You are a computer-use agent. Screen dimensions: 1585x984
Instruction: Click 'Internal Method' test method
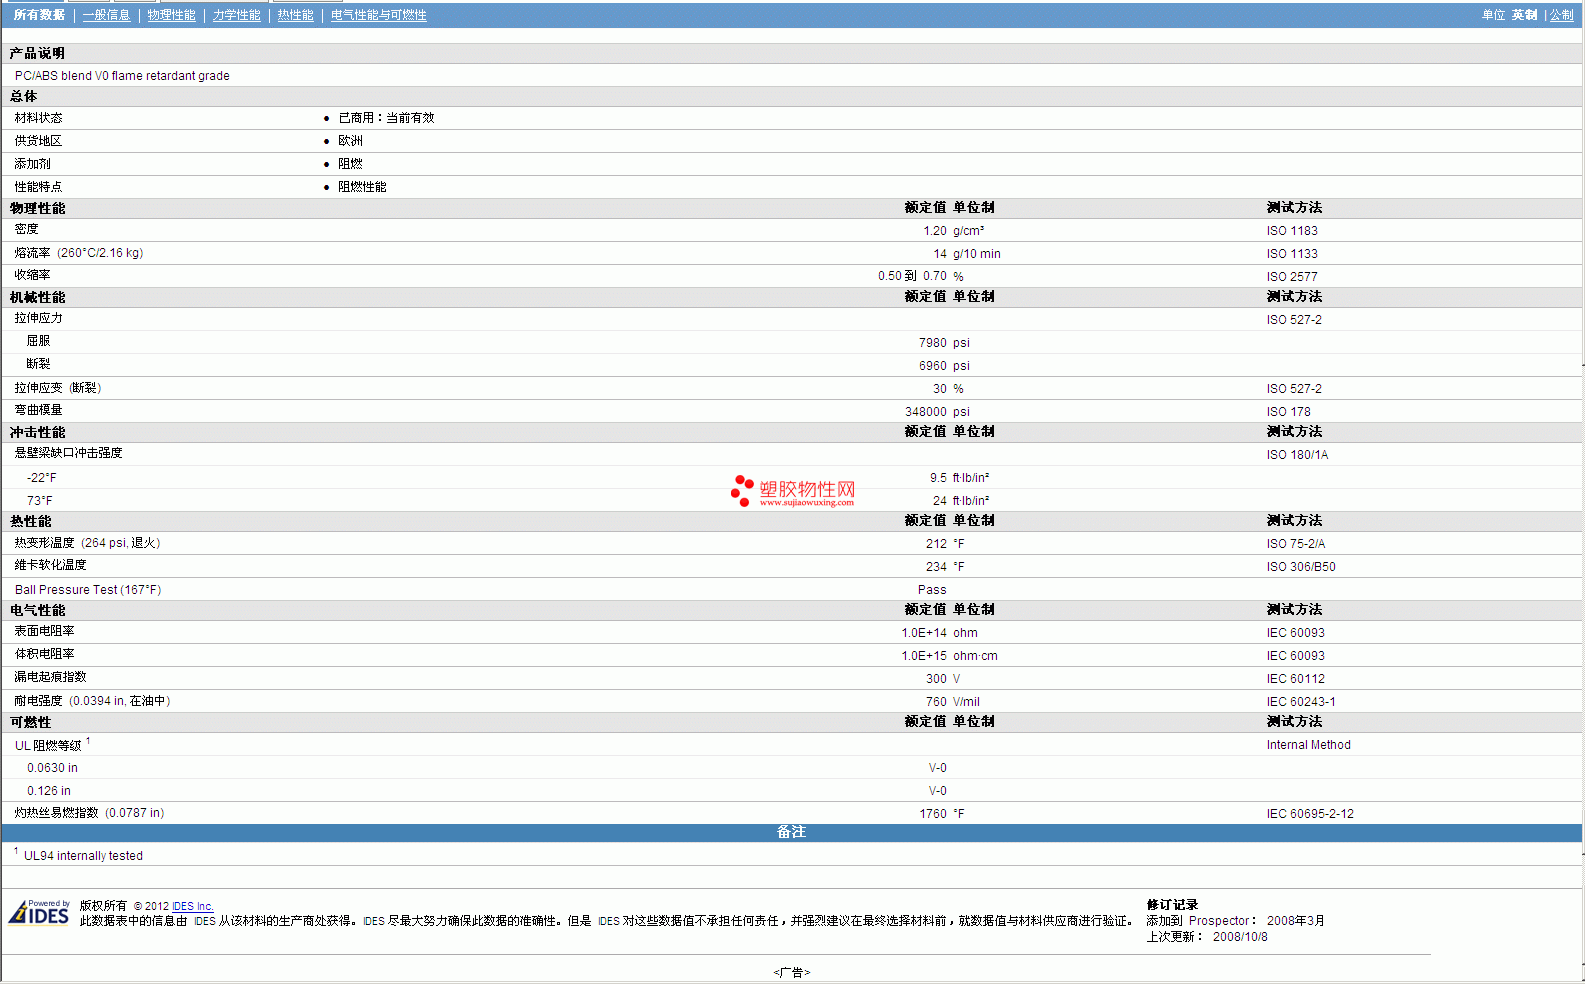tap(1308, 745)
